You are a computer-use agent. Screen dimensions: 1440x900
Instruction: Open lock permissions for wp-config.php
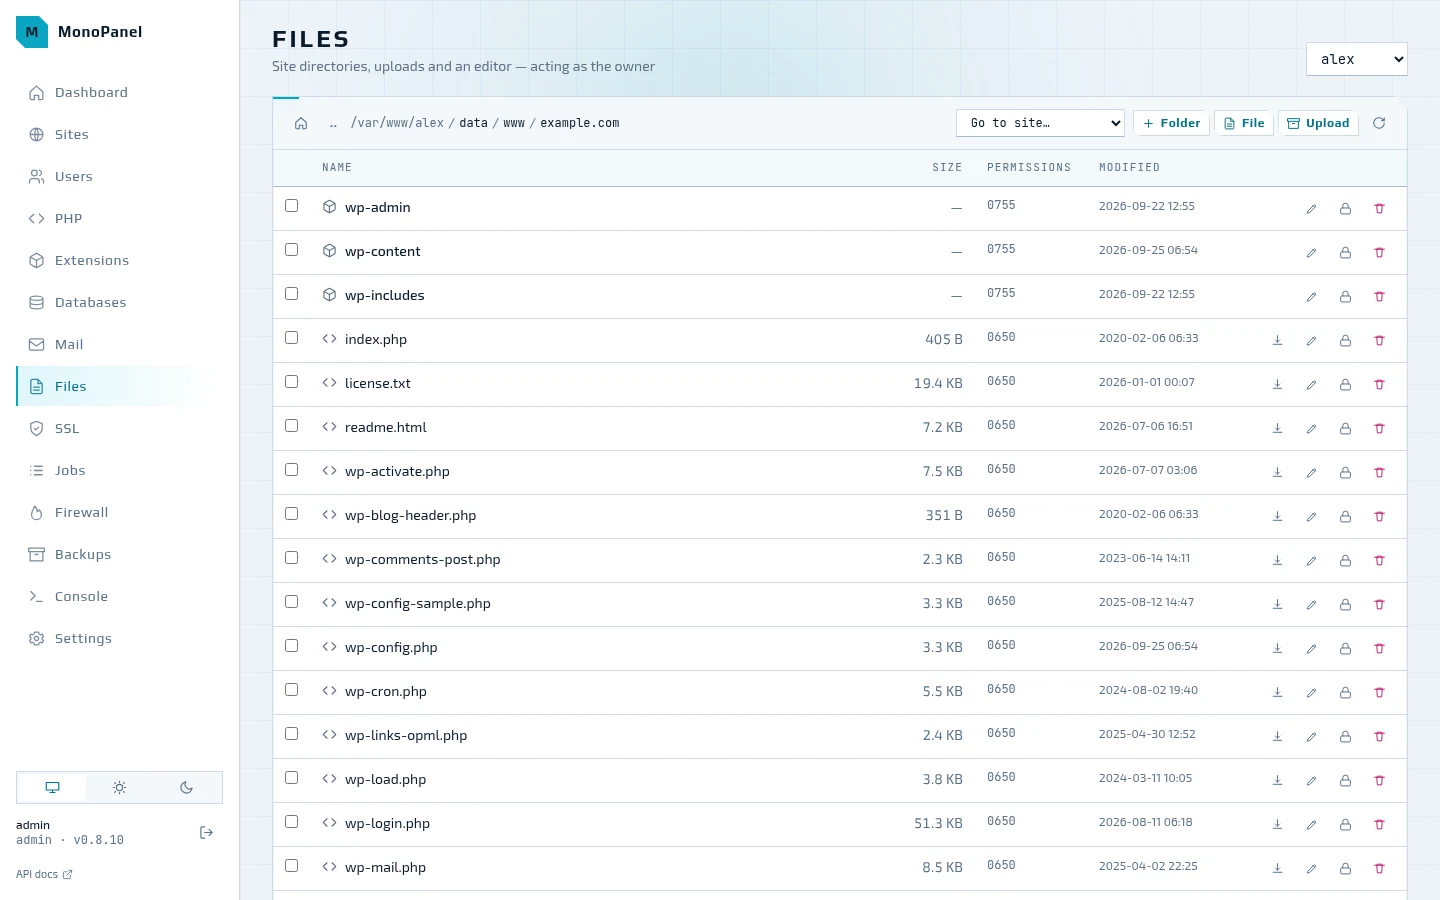click(1345, 649)
